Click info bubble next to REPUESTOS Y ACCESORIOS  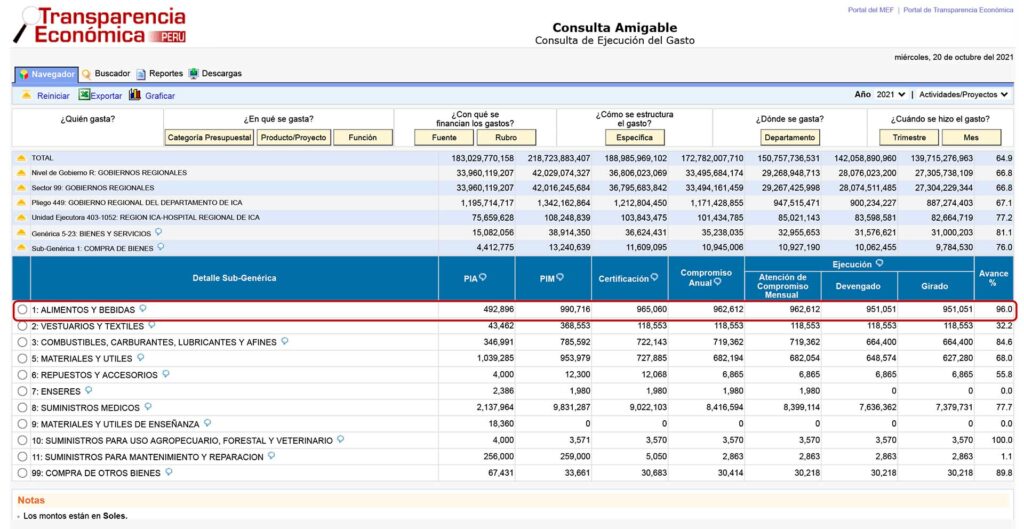click(165, 374)
